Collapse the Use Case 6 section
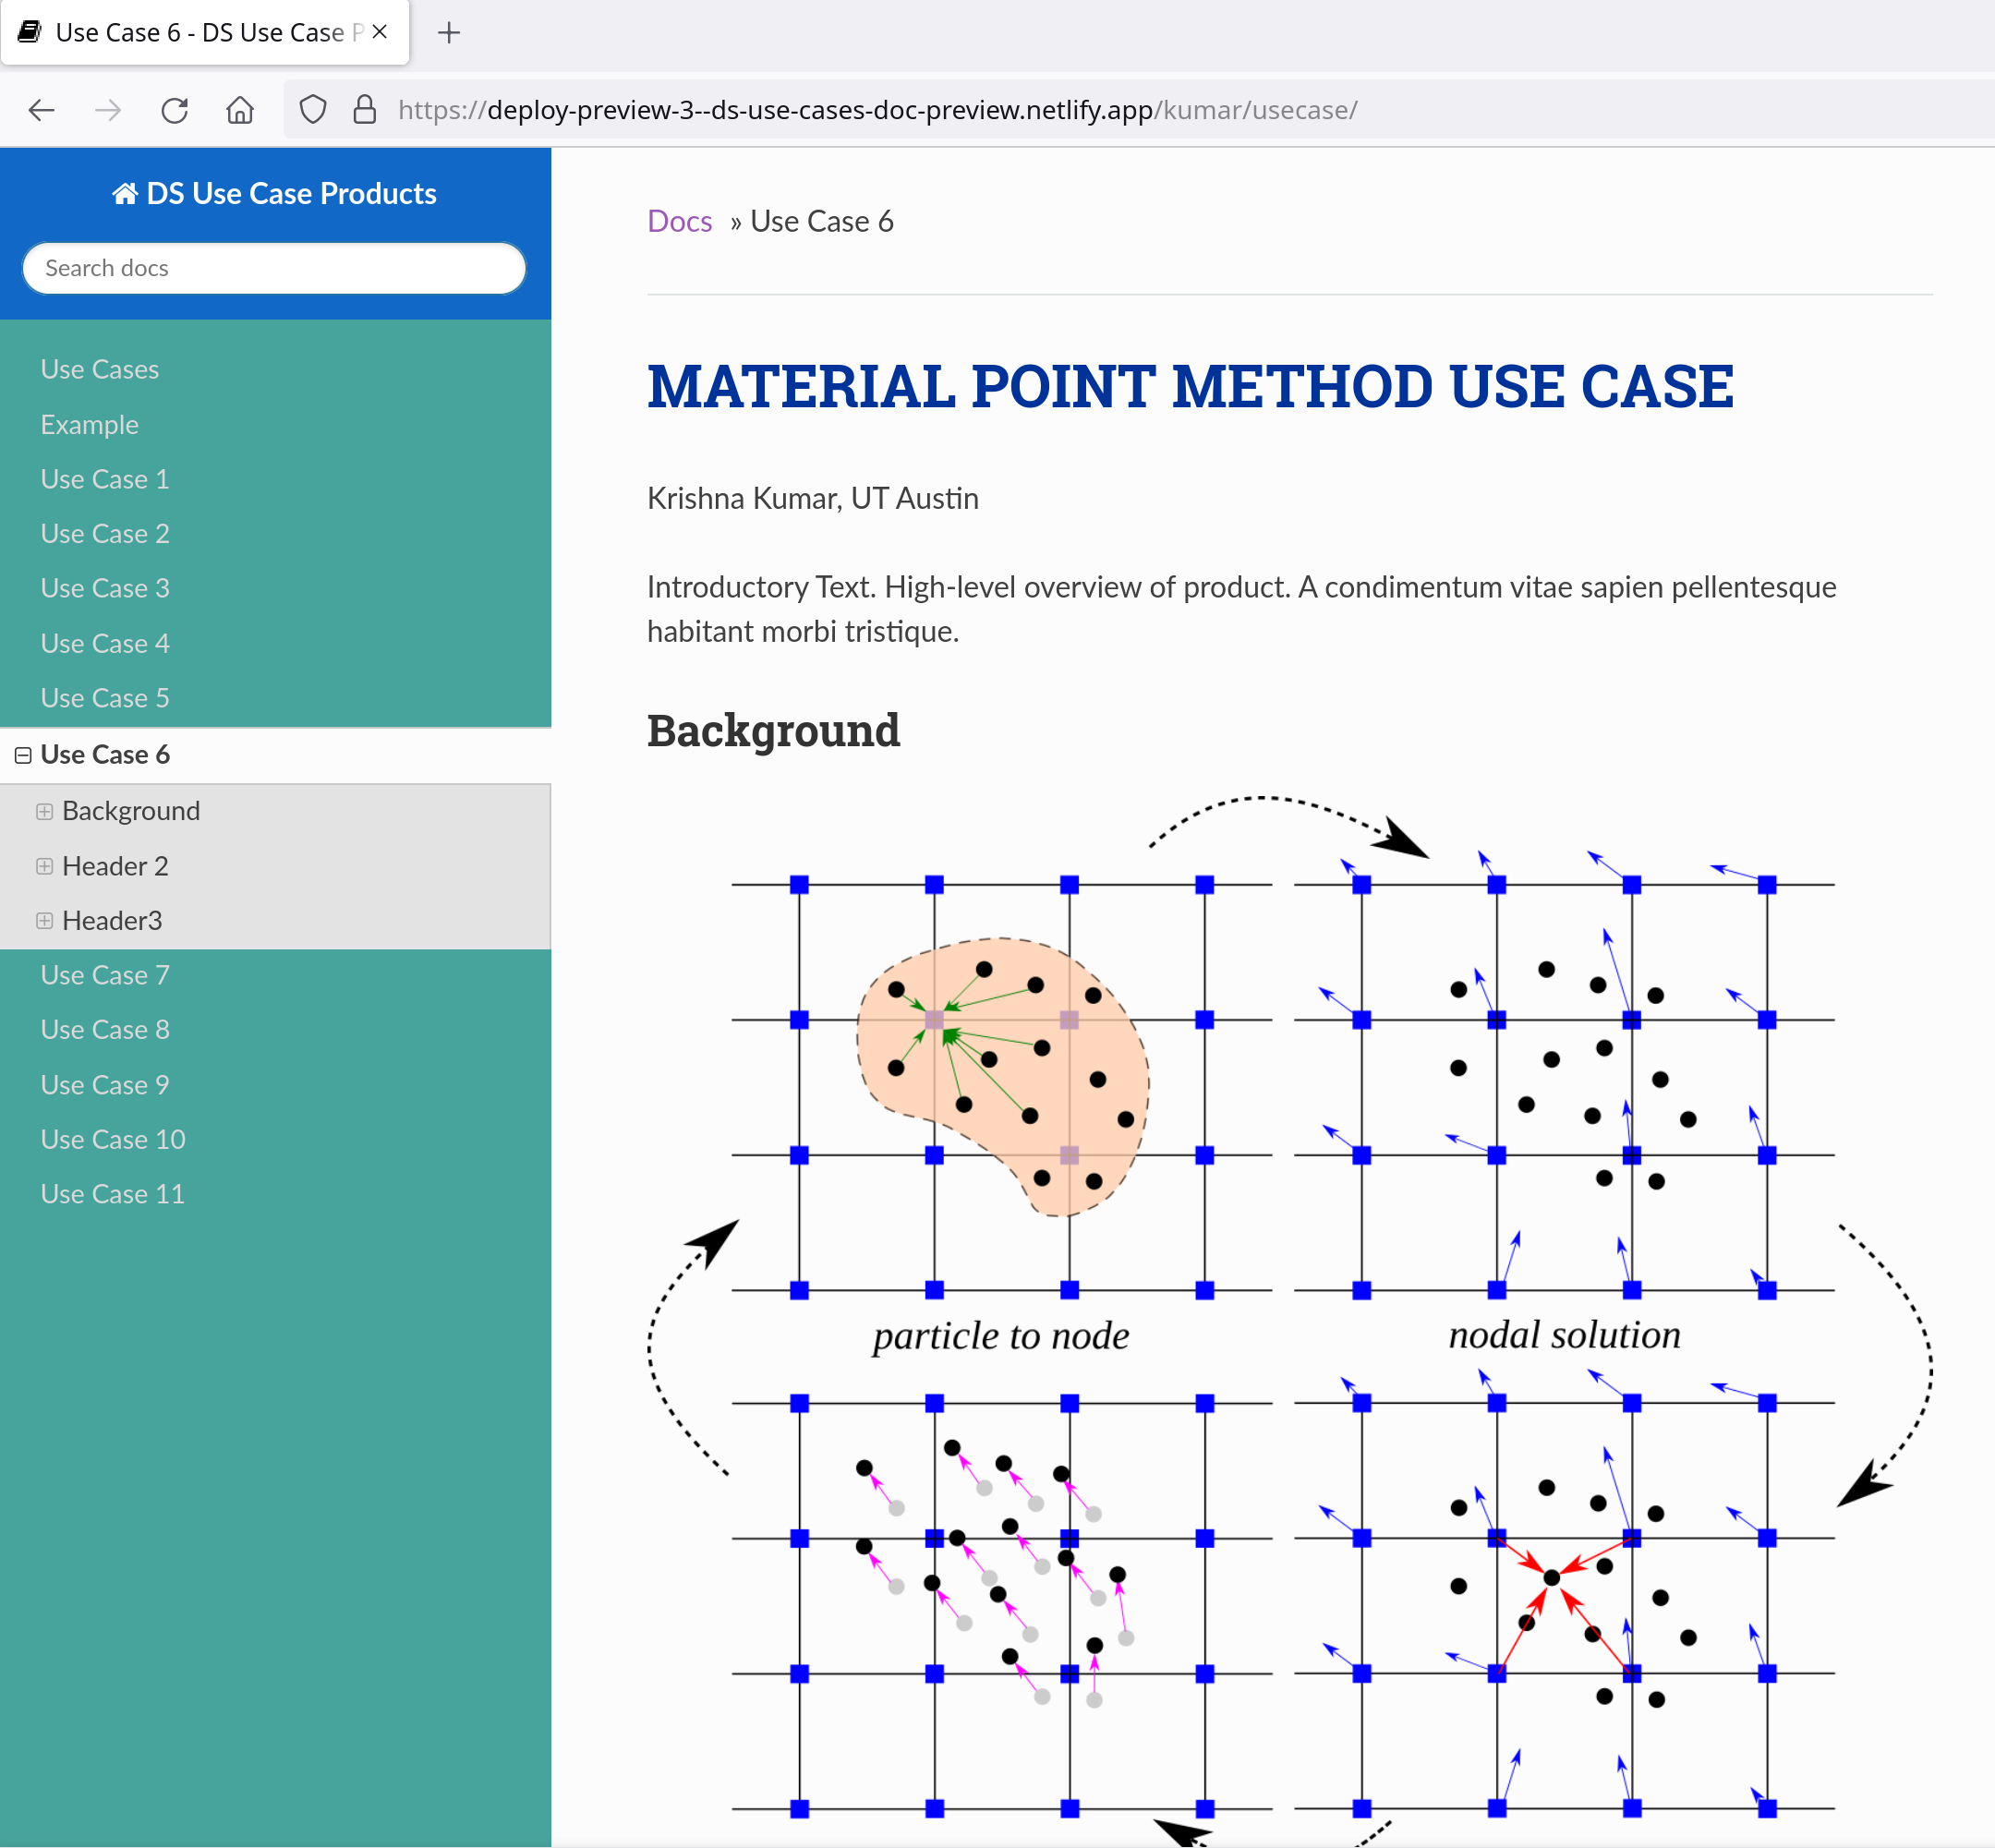 click(23, 755)
